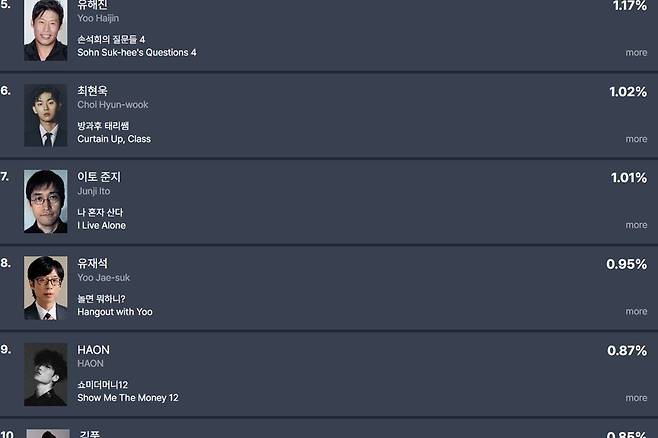The width and height of the screenshot is (658, 438).
Task: Click Yoo Jae-suk's profile picture
Action: (x=45, y=288)
